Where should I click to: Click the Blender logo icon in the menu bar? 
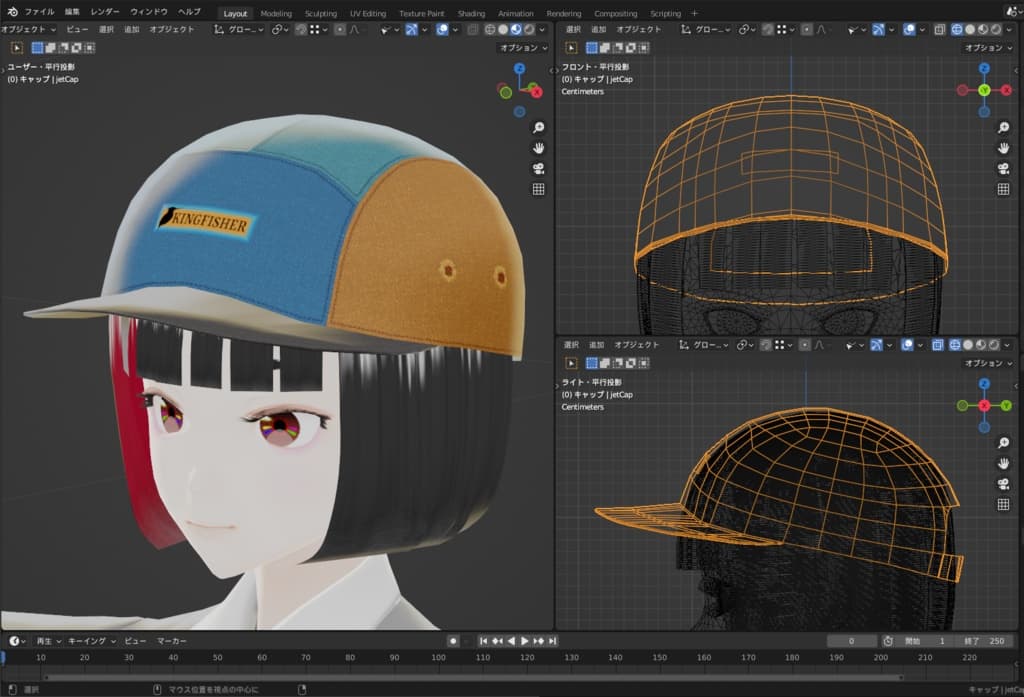12,12
